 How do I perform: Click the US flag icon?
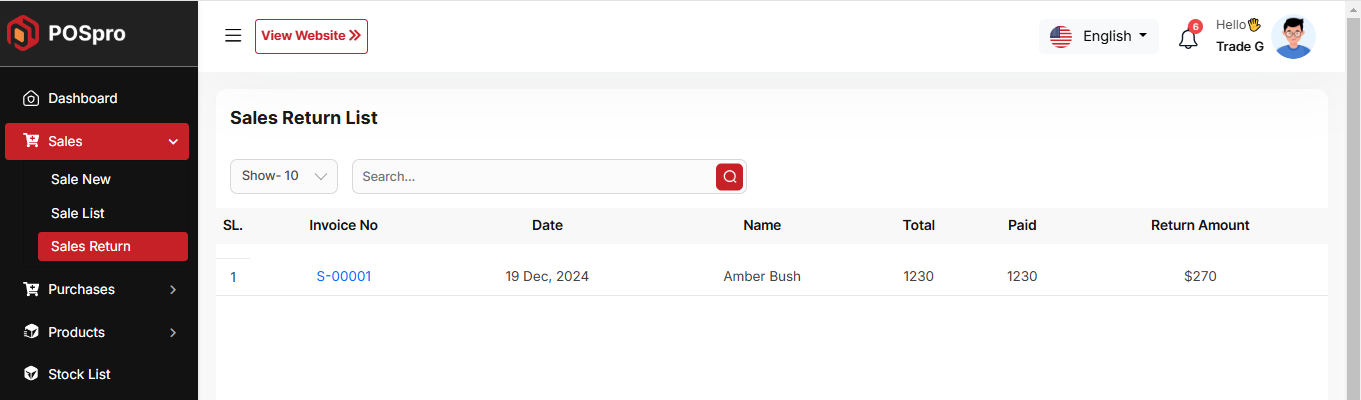tap(1061, 37)
